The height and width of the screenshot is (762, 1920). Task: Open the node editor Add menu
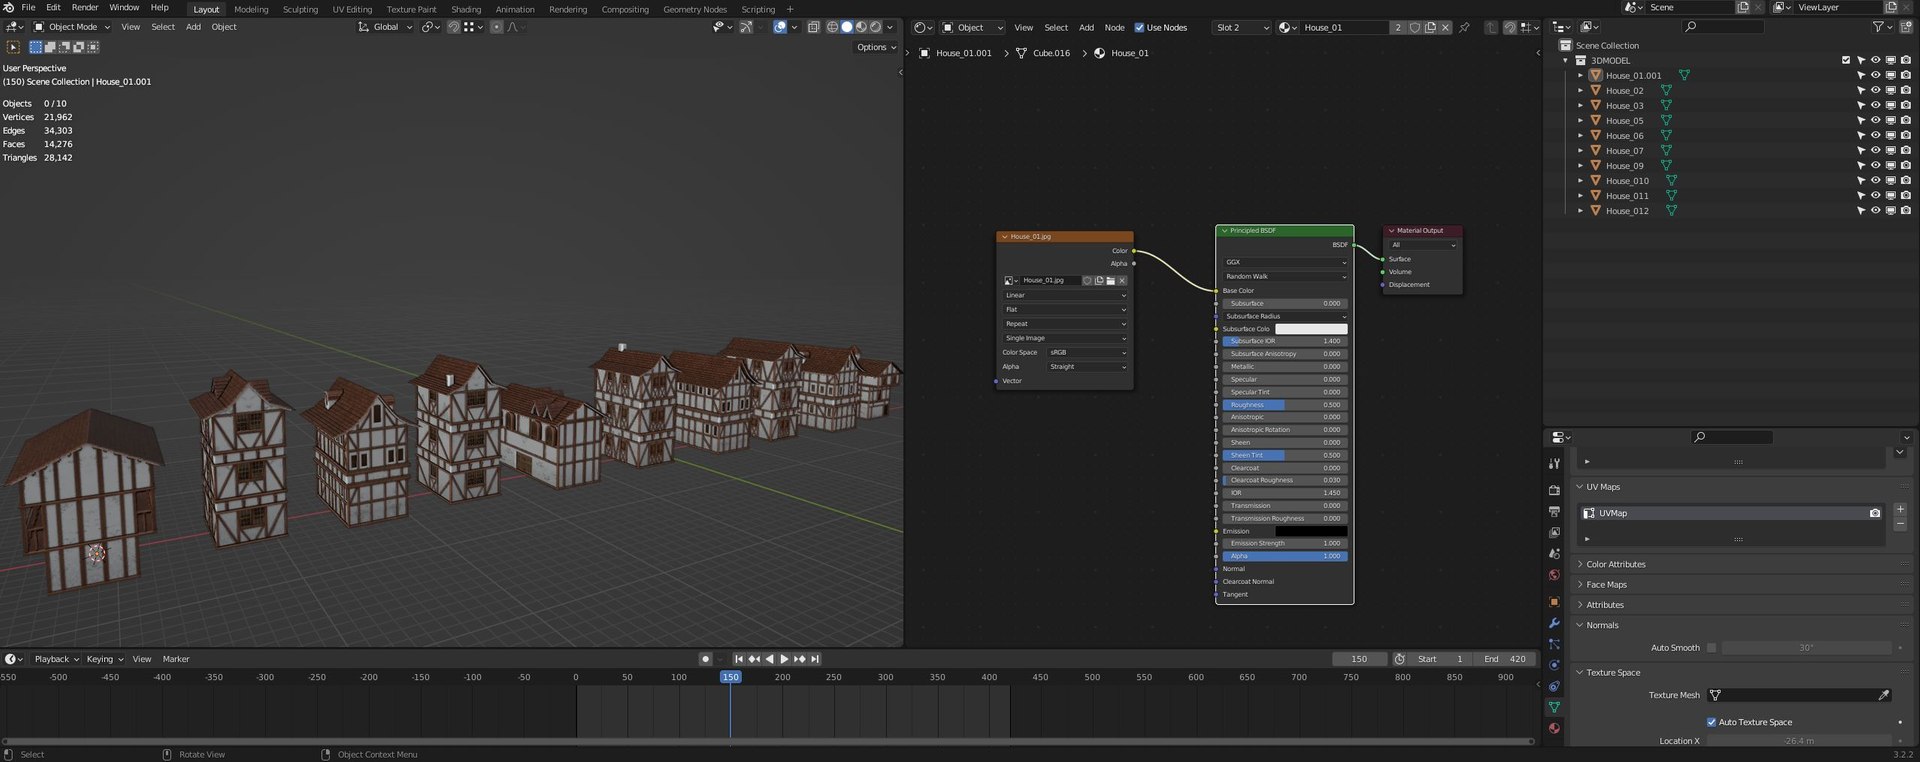[x=1086, y=28]
